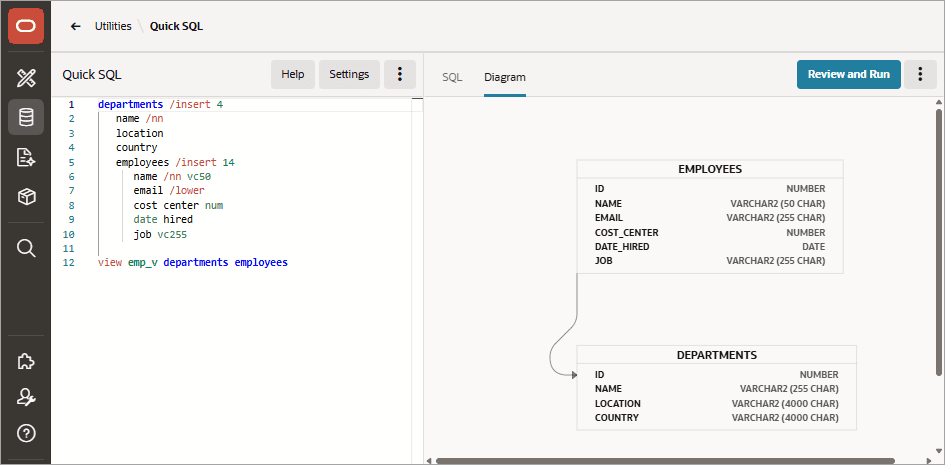Click COST_CENTER column in EMPLOYEES table
This screenshot has width=945, height=465.
pos(626,232)
